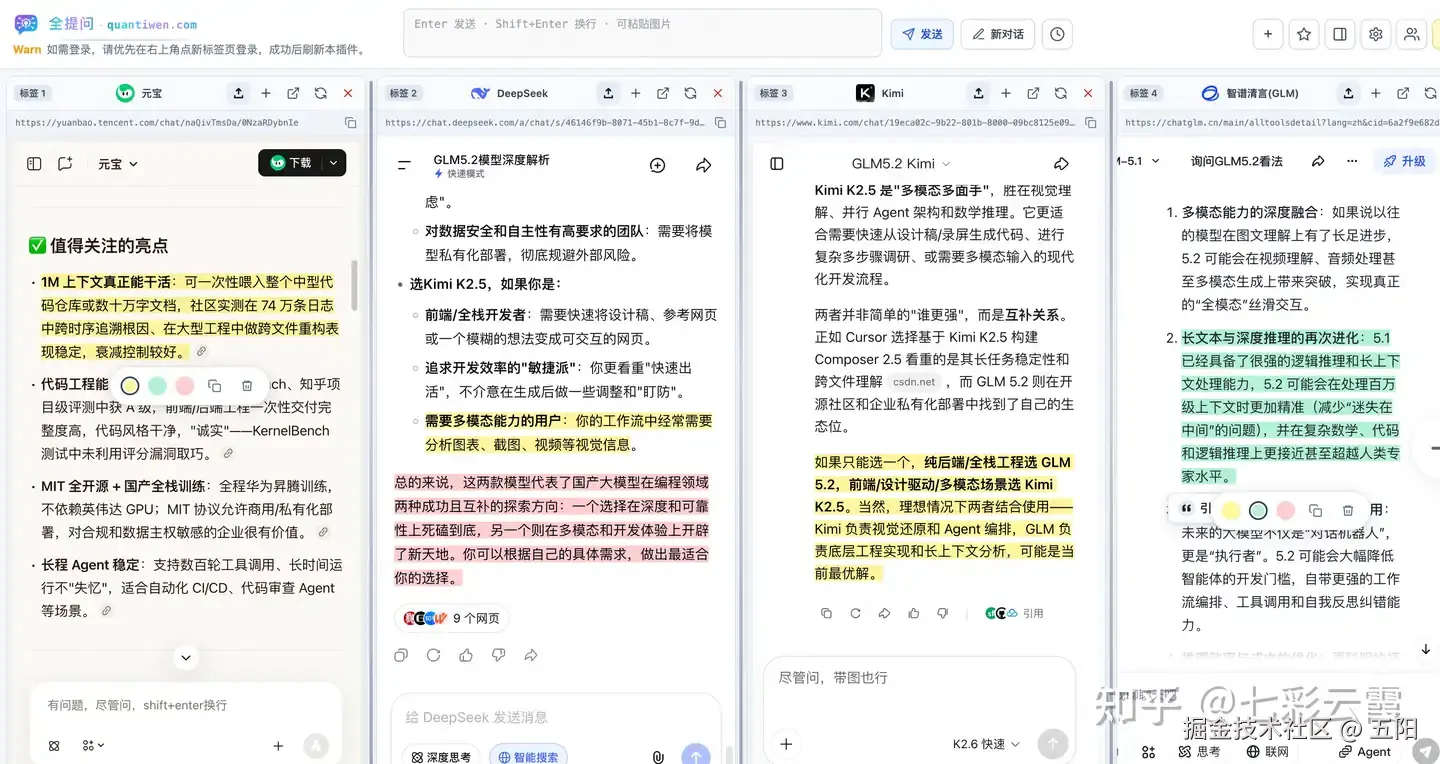Refresh the 元宝 panel
The width and height of the screenshot is (1440, 764).
coord(321,93)
